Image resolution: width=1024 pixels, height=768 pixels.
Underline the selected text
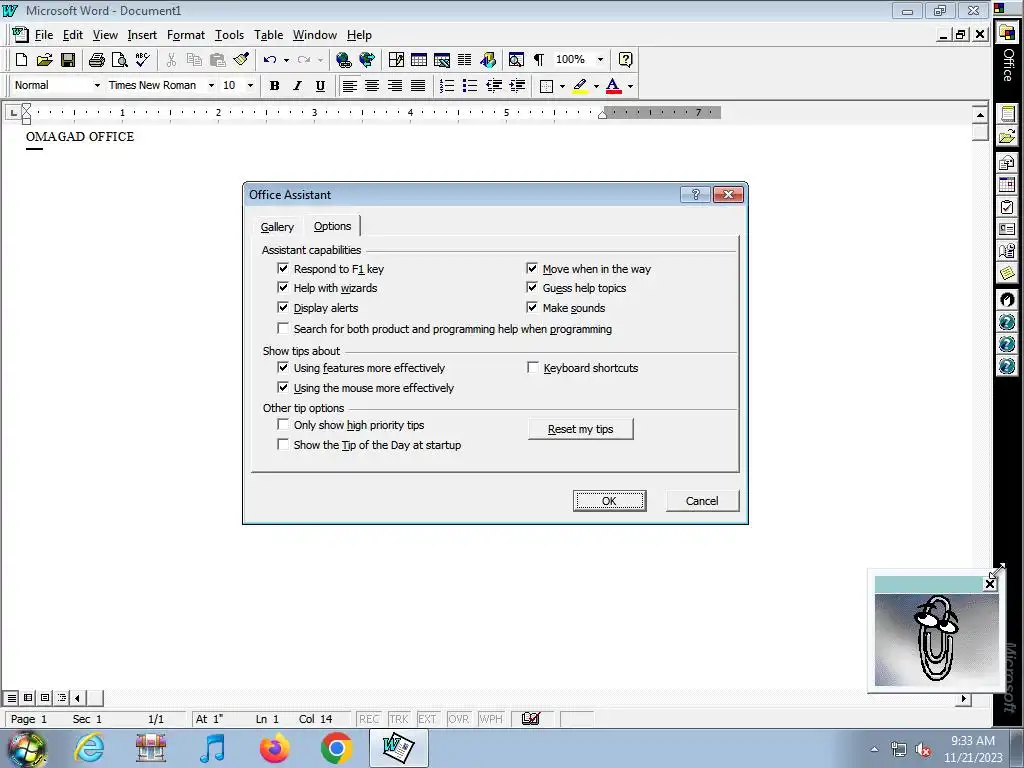[320, 86]
